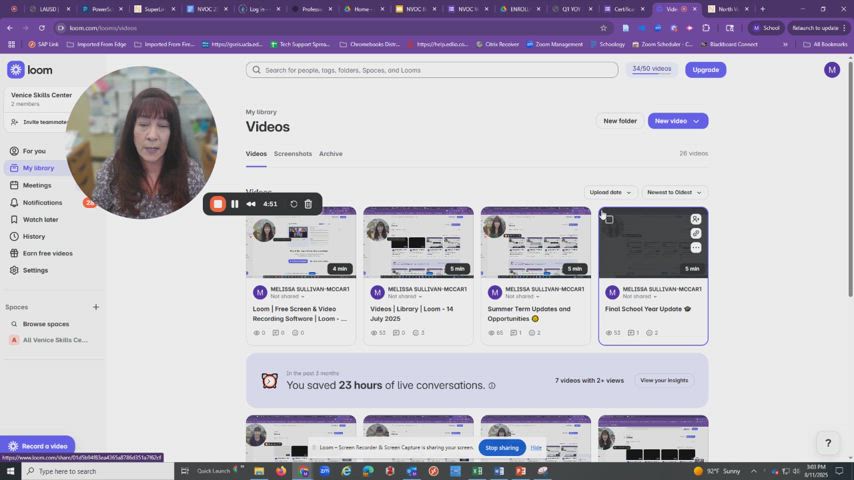Open the Videos | Library | Loom thumbnail

pos(418,242)
